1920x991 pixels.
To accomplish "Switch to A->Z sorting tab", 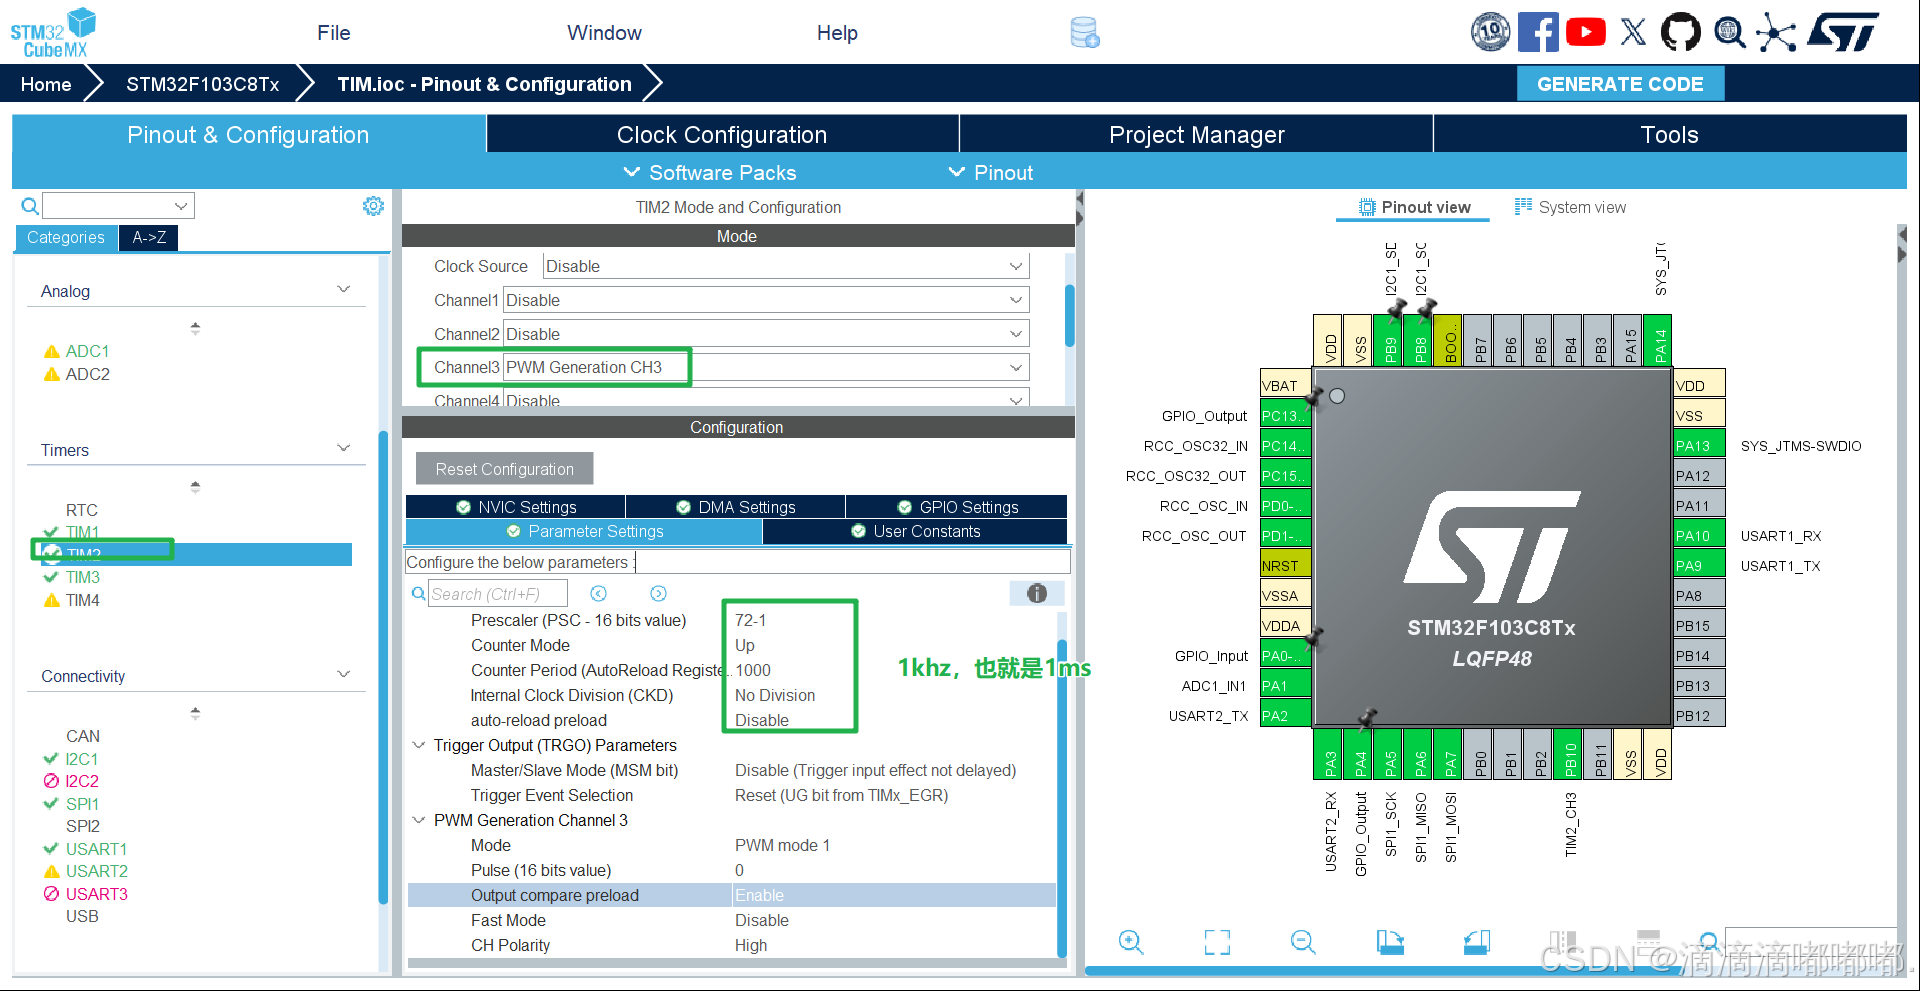I will pyautogui.click(x=149, y=237).
